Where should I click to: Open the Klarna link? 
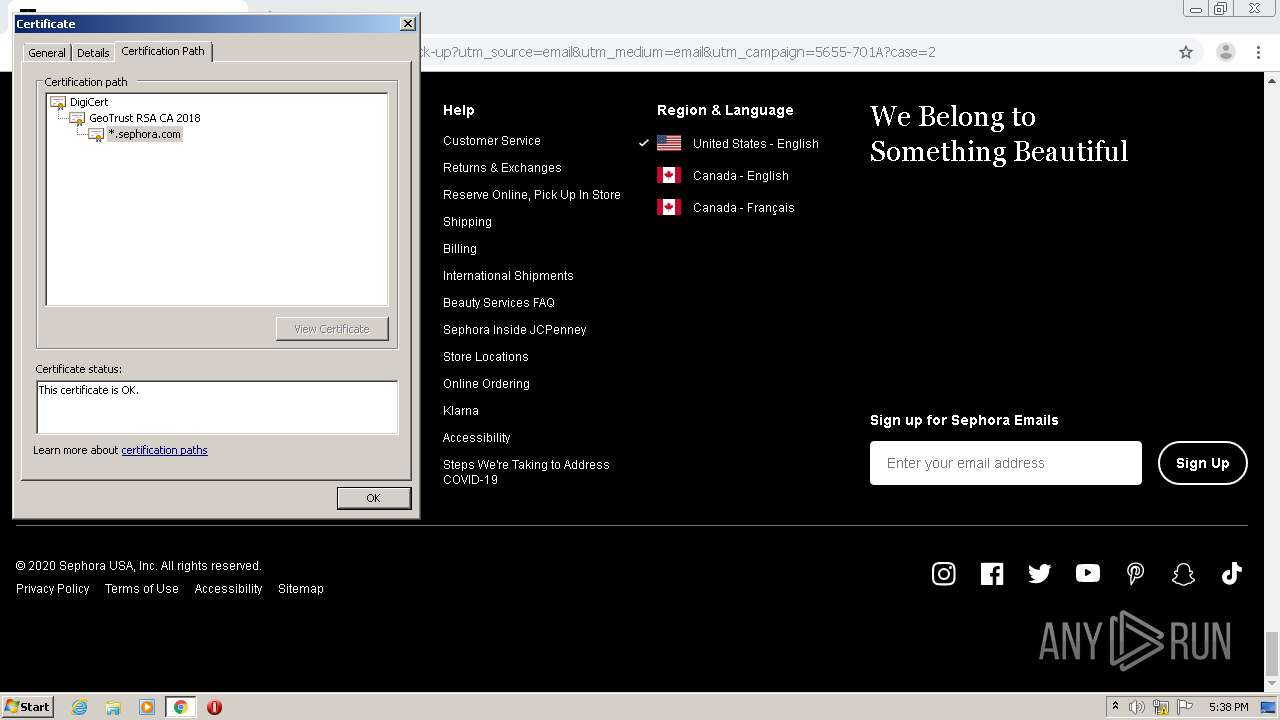[x=461, y=411]
